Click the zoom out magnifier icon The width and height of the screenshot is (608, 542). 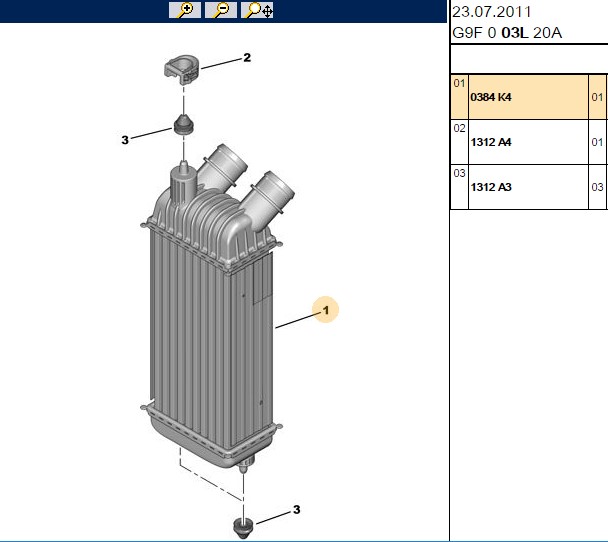[x=221, y=10]
